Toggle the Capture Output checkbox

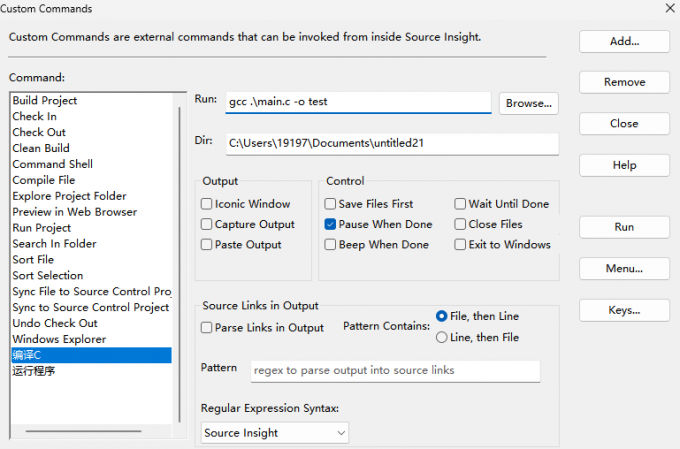pyautogui.click(x=206, y=225)
